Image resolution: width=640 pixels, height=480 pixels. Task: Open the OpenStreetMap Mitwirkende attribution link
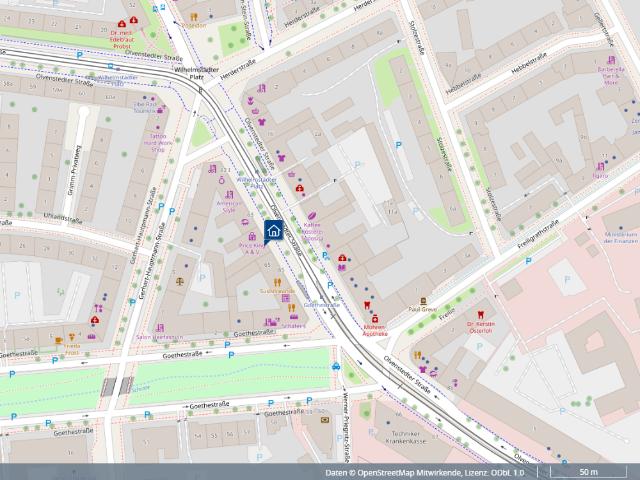[x=410, y=472]
